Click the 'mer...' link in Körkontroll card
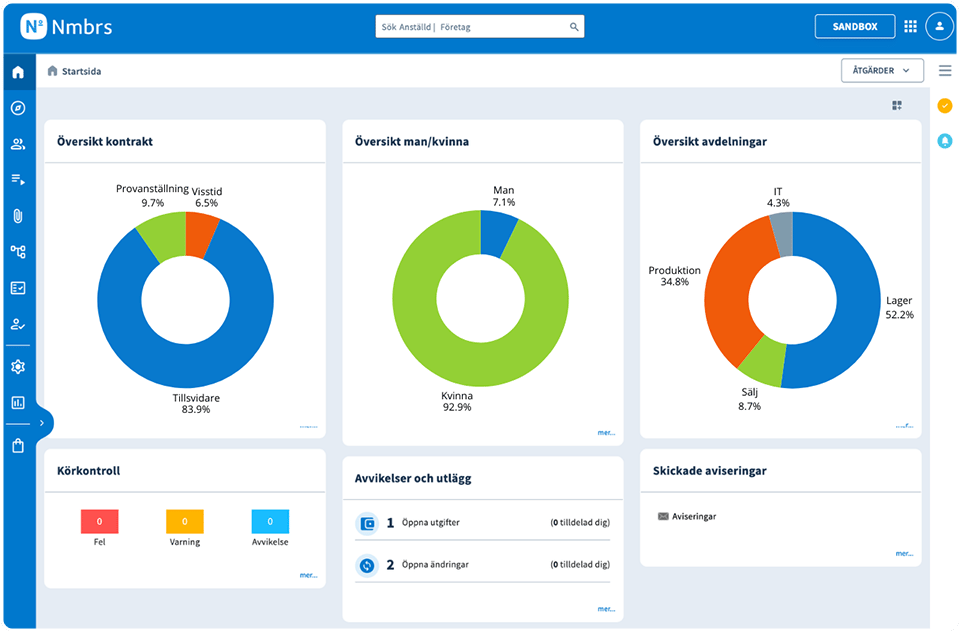 pyautogui.click(x=308, y=575)
